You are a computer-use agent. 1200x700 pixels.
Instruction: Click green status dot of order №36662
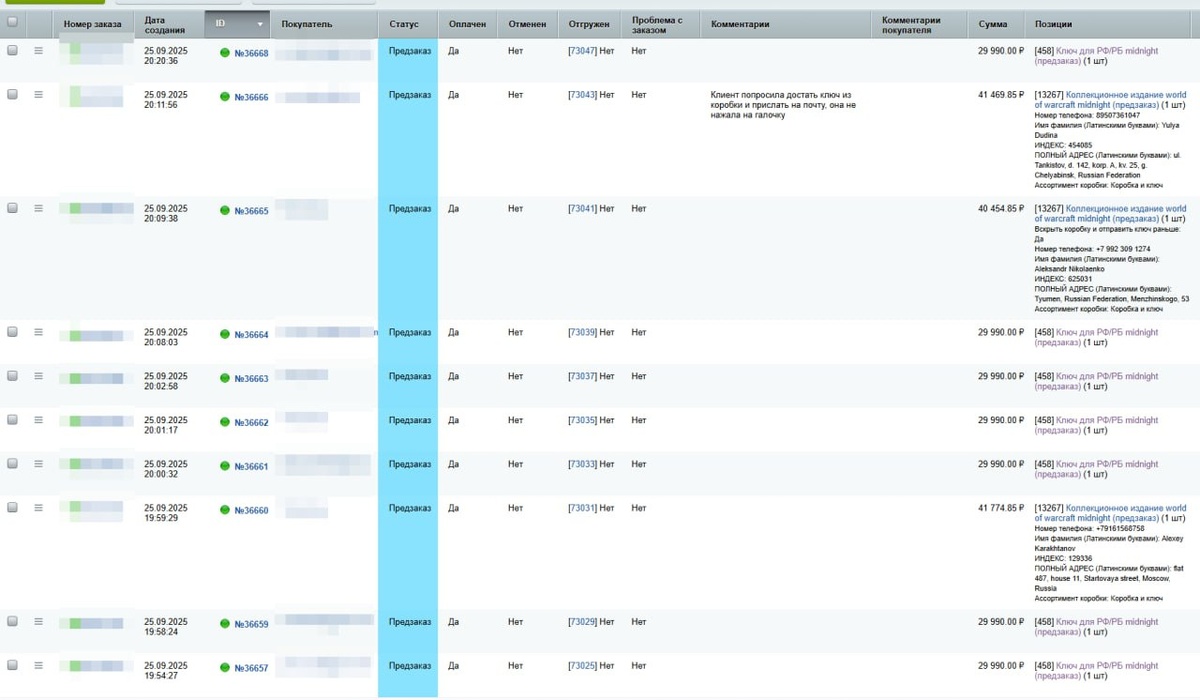point(225,422)
